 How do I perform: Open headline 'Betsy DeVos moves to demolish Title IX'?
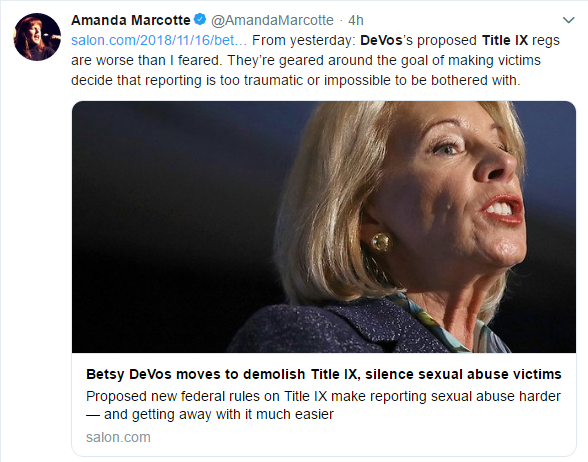324,374
